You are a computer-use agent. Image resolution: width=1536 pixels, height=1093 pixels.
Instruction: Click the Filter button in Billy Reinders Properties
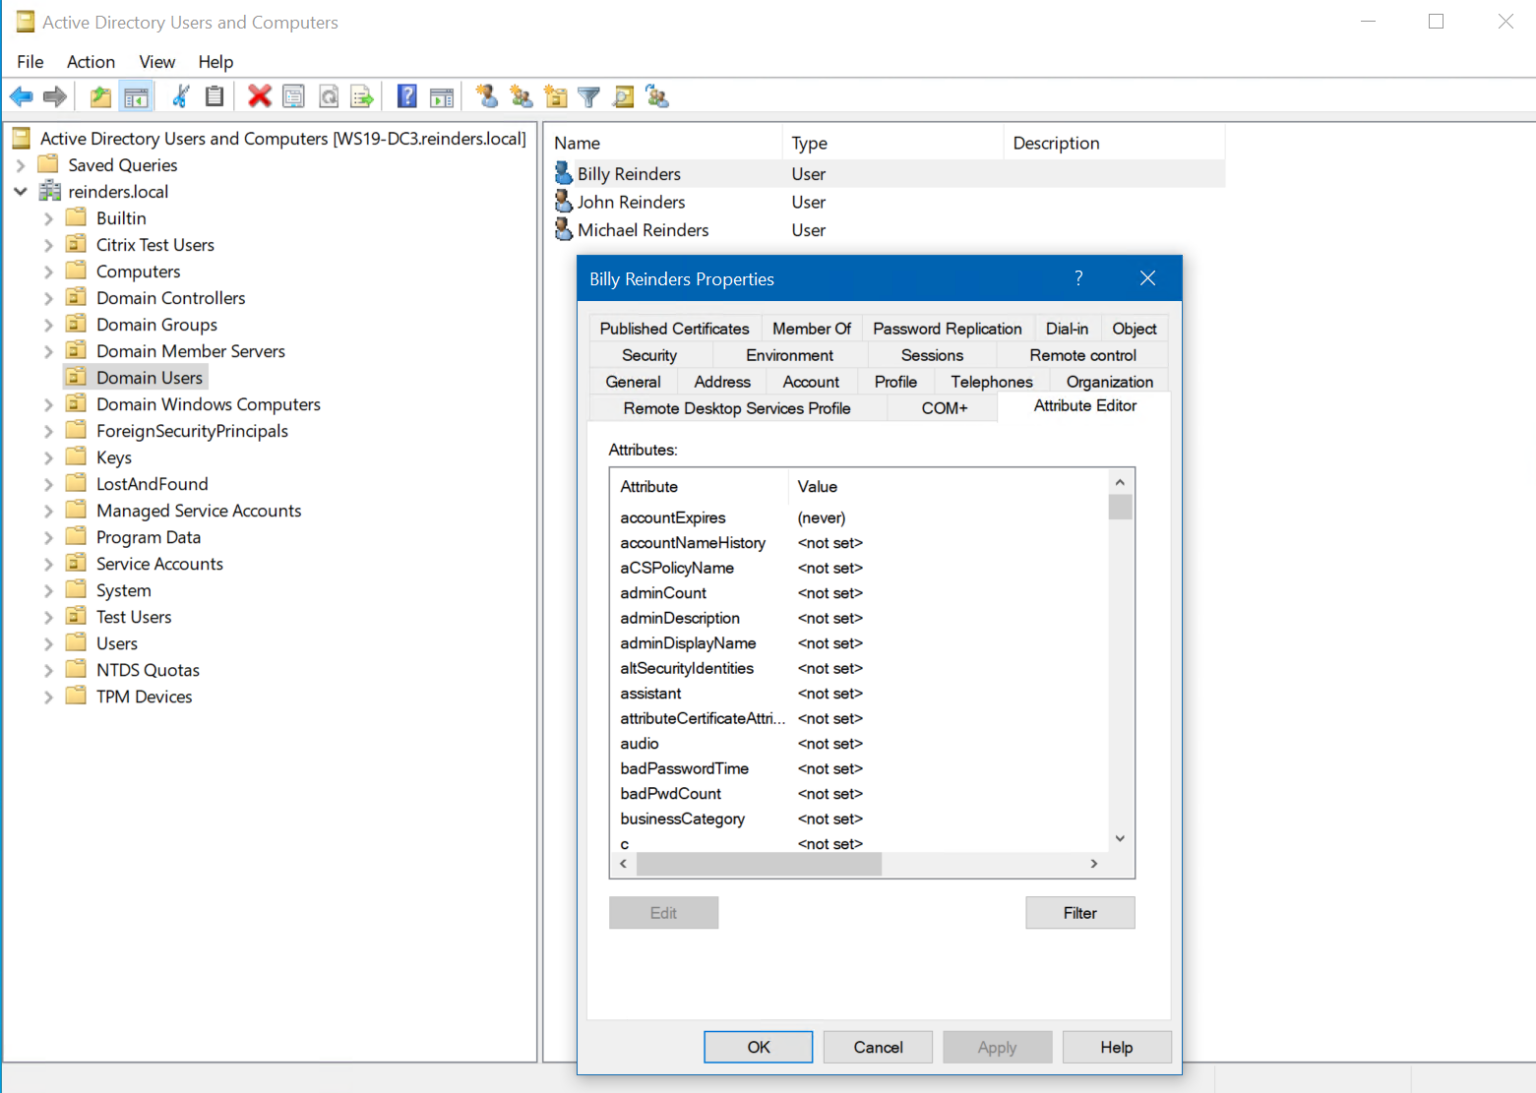[x=1079, y=912]
